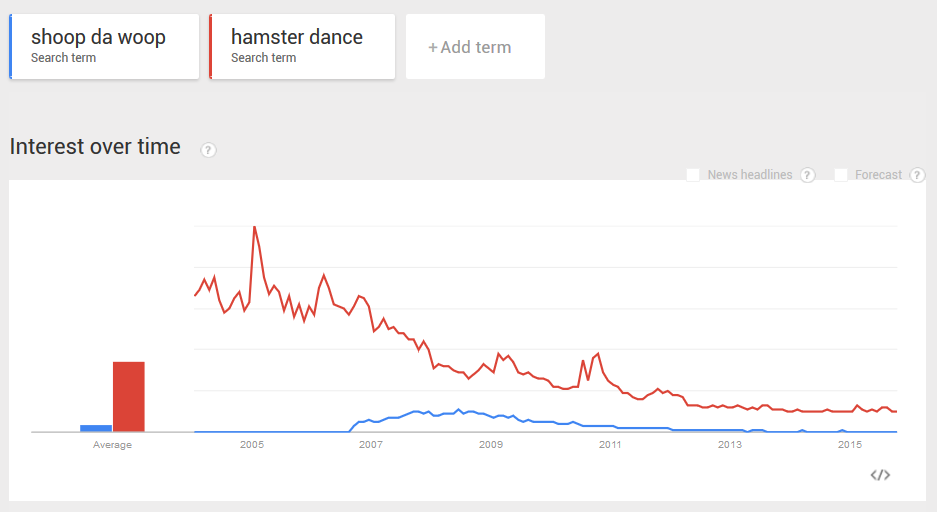Image resolution: width=937 pixels, height=512 pixels.
Task: Open help icon beside Interest over time
Action: [208, 150]
